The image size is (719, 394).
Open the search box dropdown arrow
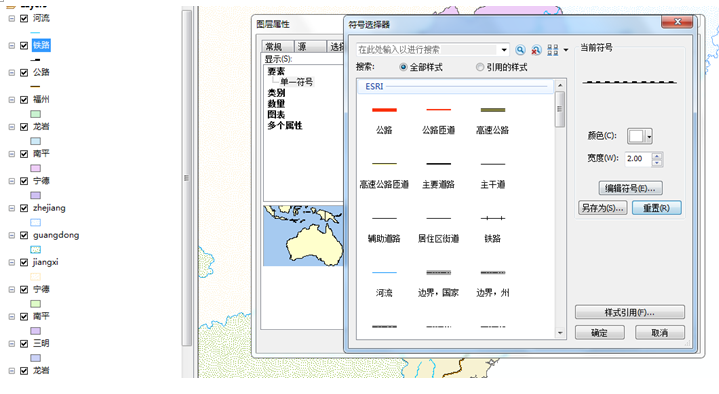coord(504,50)
